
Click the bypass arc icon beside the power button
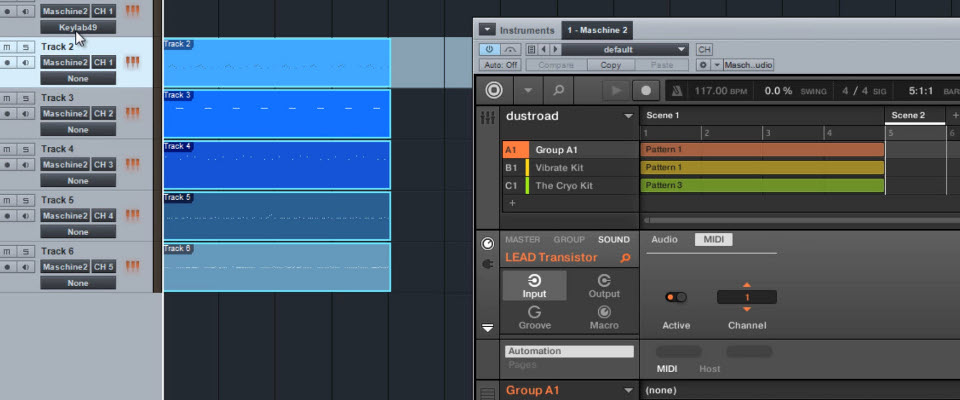pyautogui.click(x=511, y=50)
